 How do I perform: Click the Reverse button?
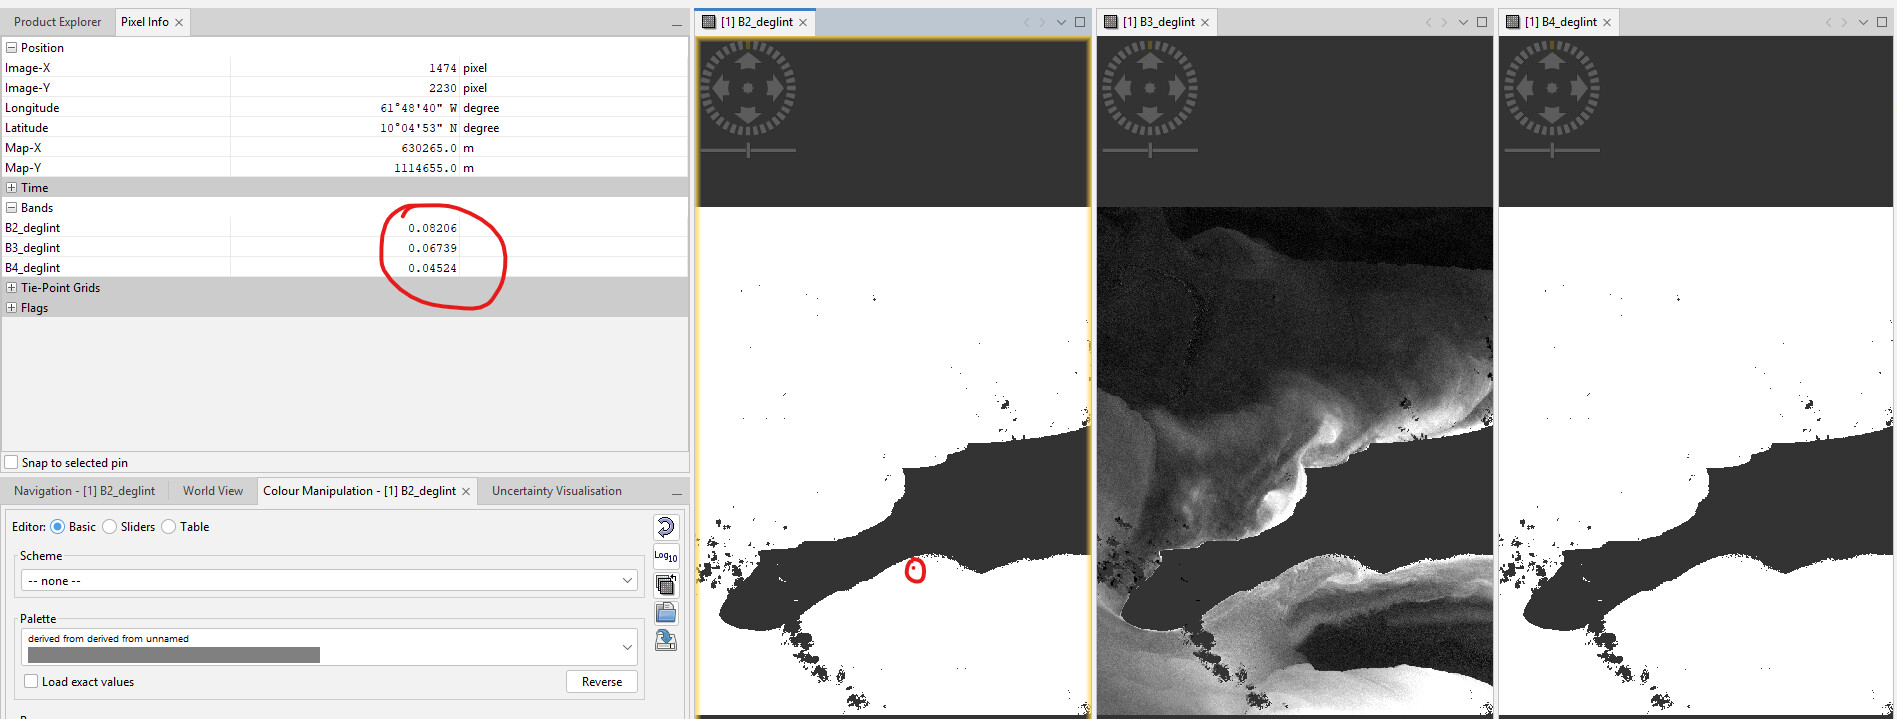pyautogui.click(x=601, y=682)
